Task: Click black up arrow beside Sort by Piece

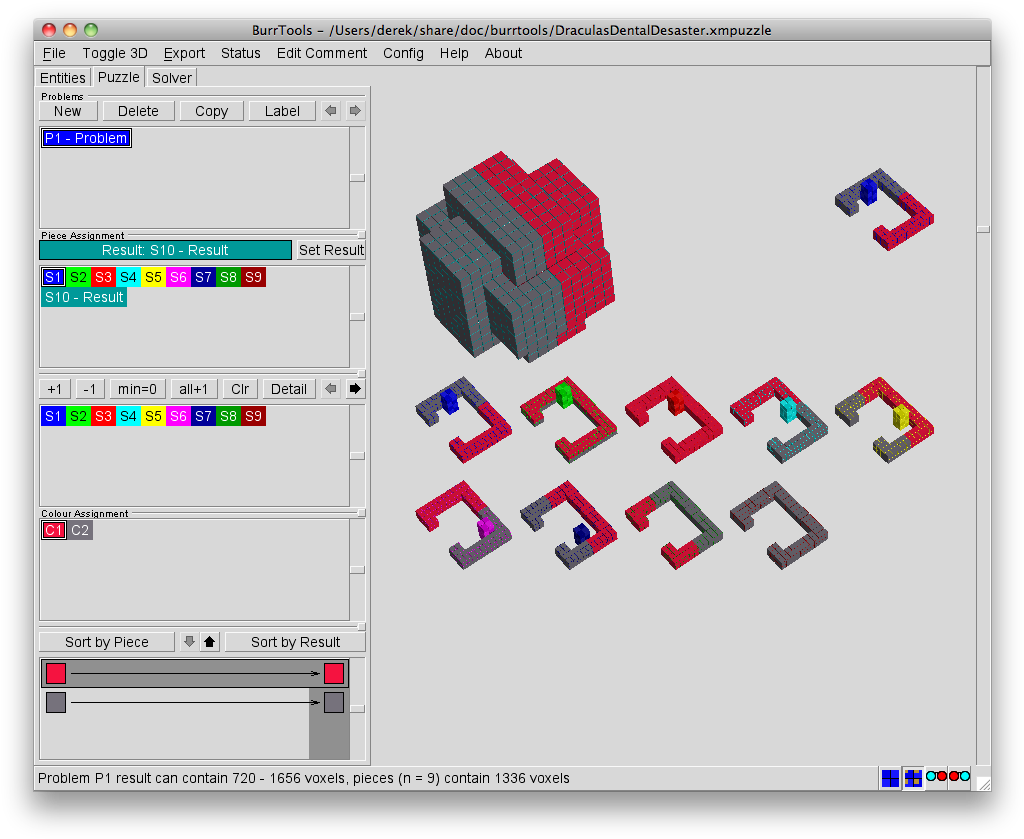Action: pos(209,642)
